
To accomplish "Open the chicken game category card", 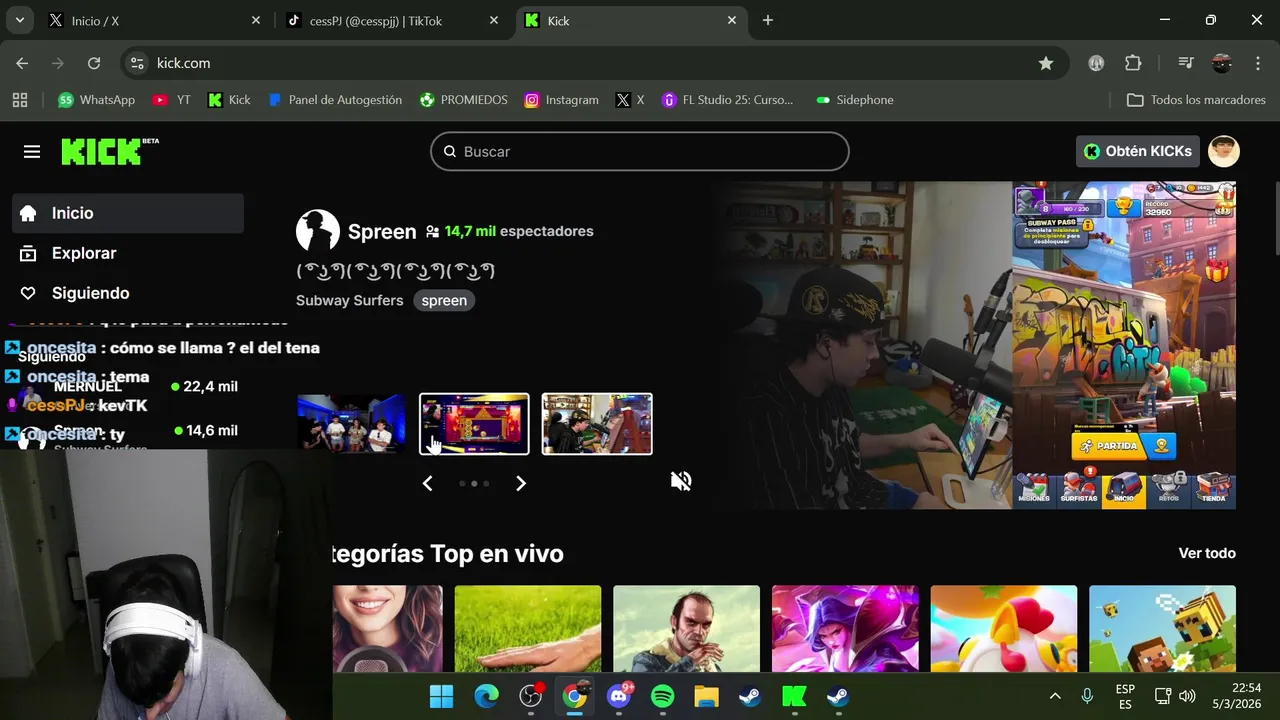I will (1004, 629).
